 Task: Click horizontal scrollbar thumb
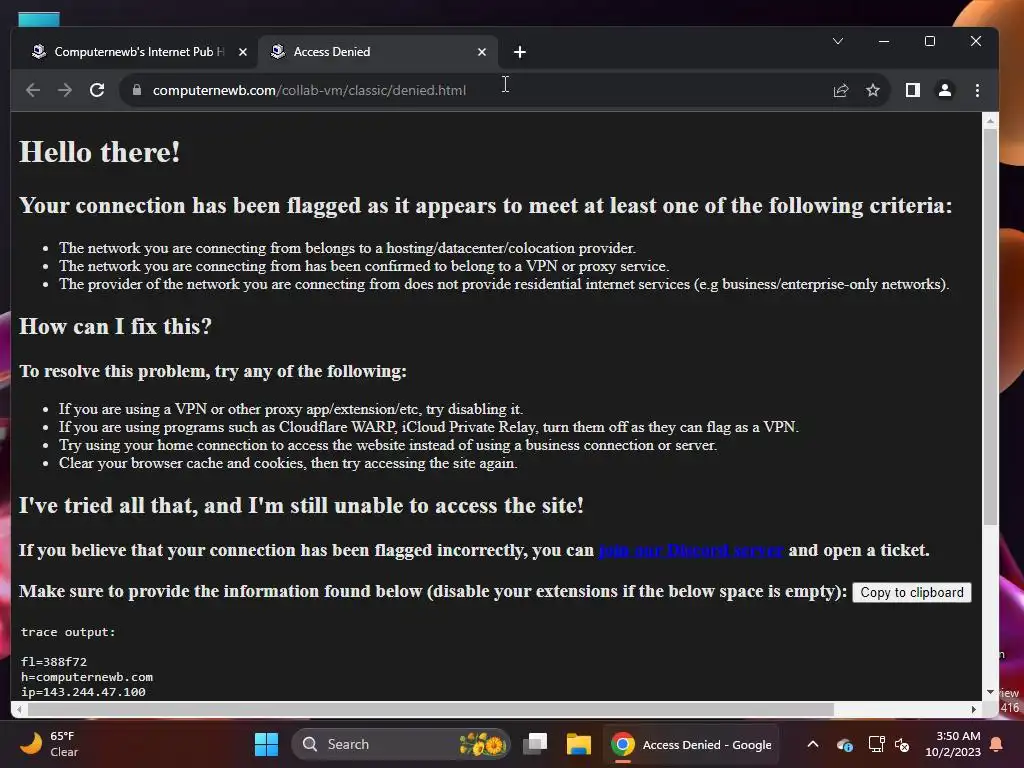pos(431,709)
